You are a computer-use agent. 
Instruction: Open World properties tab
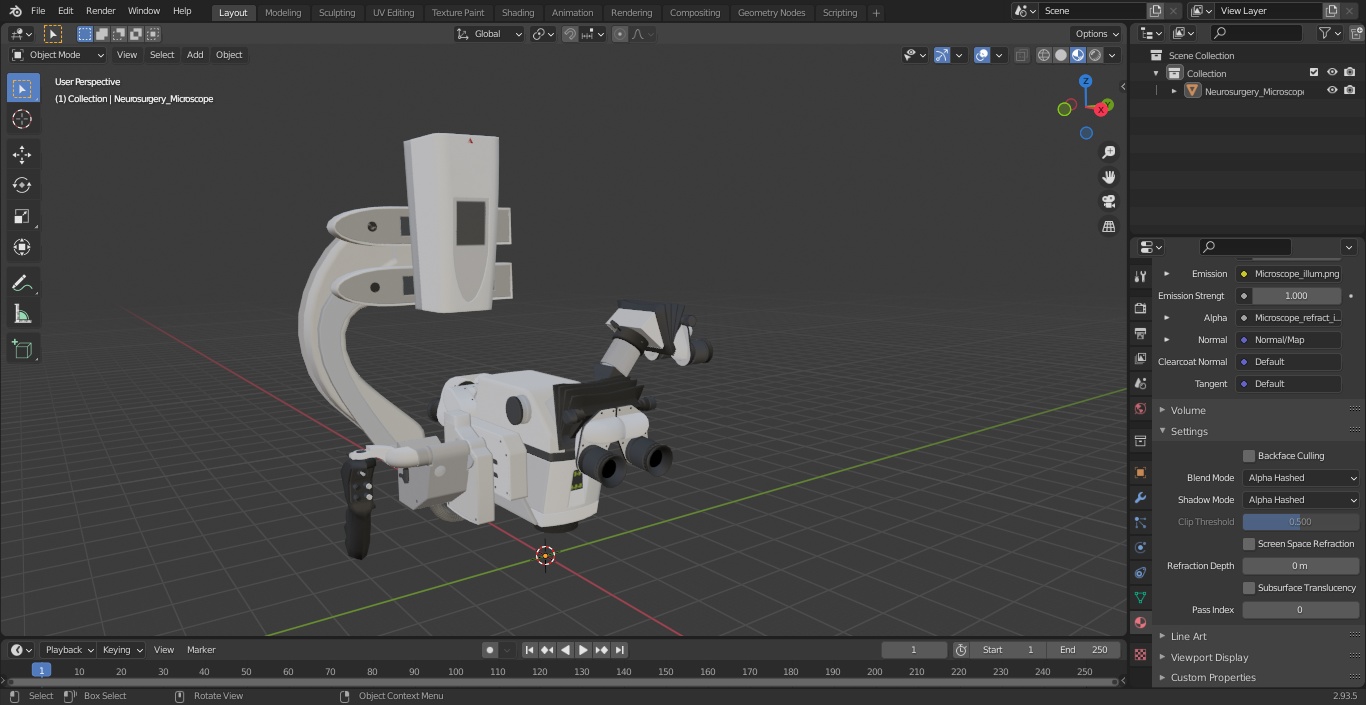tap(1140, 408)
